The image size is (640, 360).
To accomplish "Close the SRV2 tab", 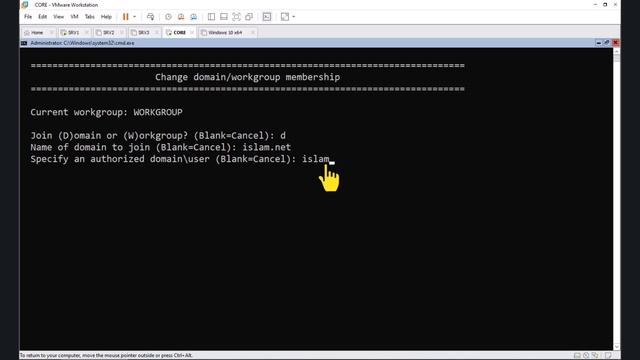I will (122, 33).
